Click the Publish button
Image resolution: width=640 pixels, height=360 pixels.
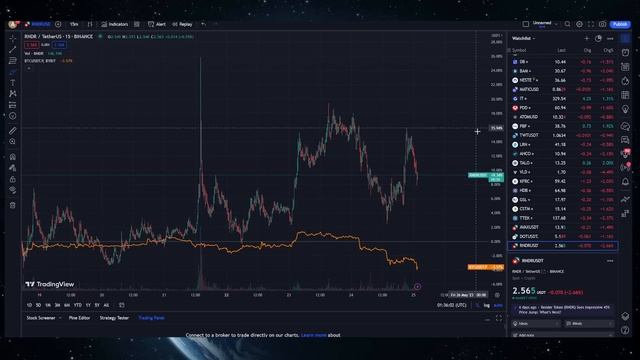620,24
